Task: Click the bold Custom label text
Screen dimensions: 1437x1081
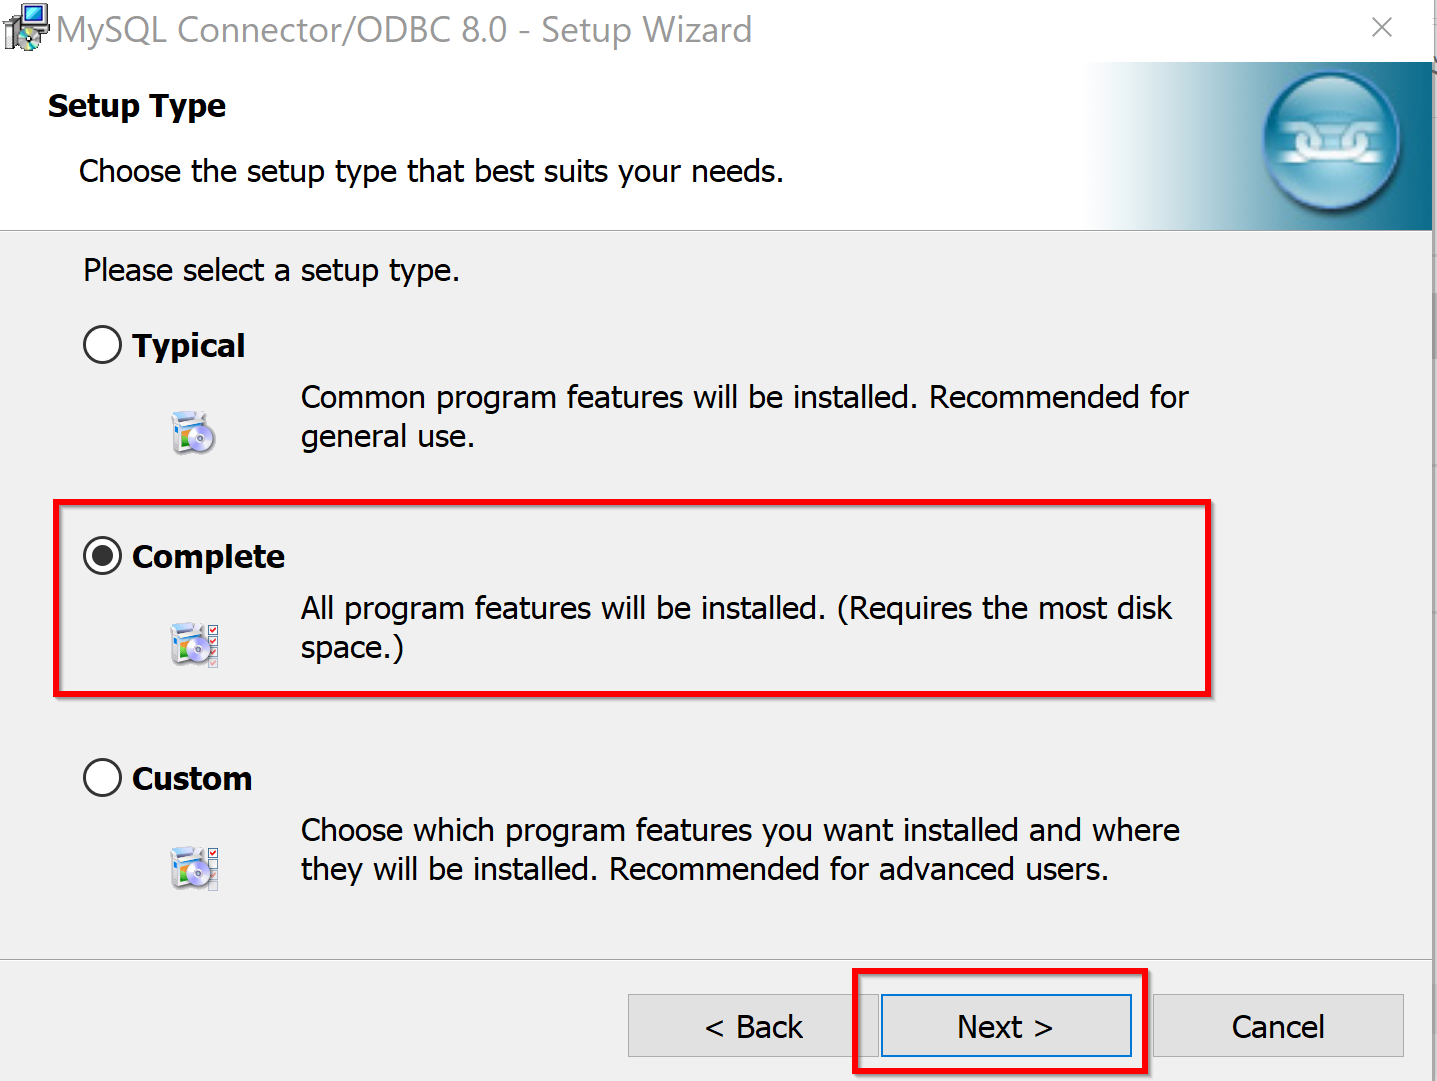Action: (192, 779)
